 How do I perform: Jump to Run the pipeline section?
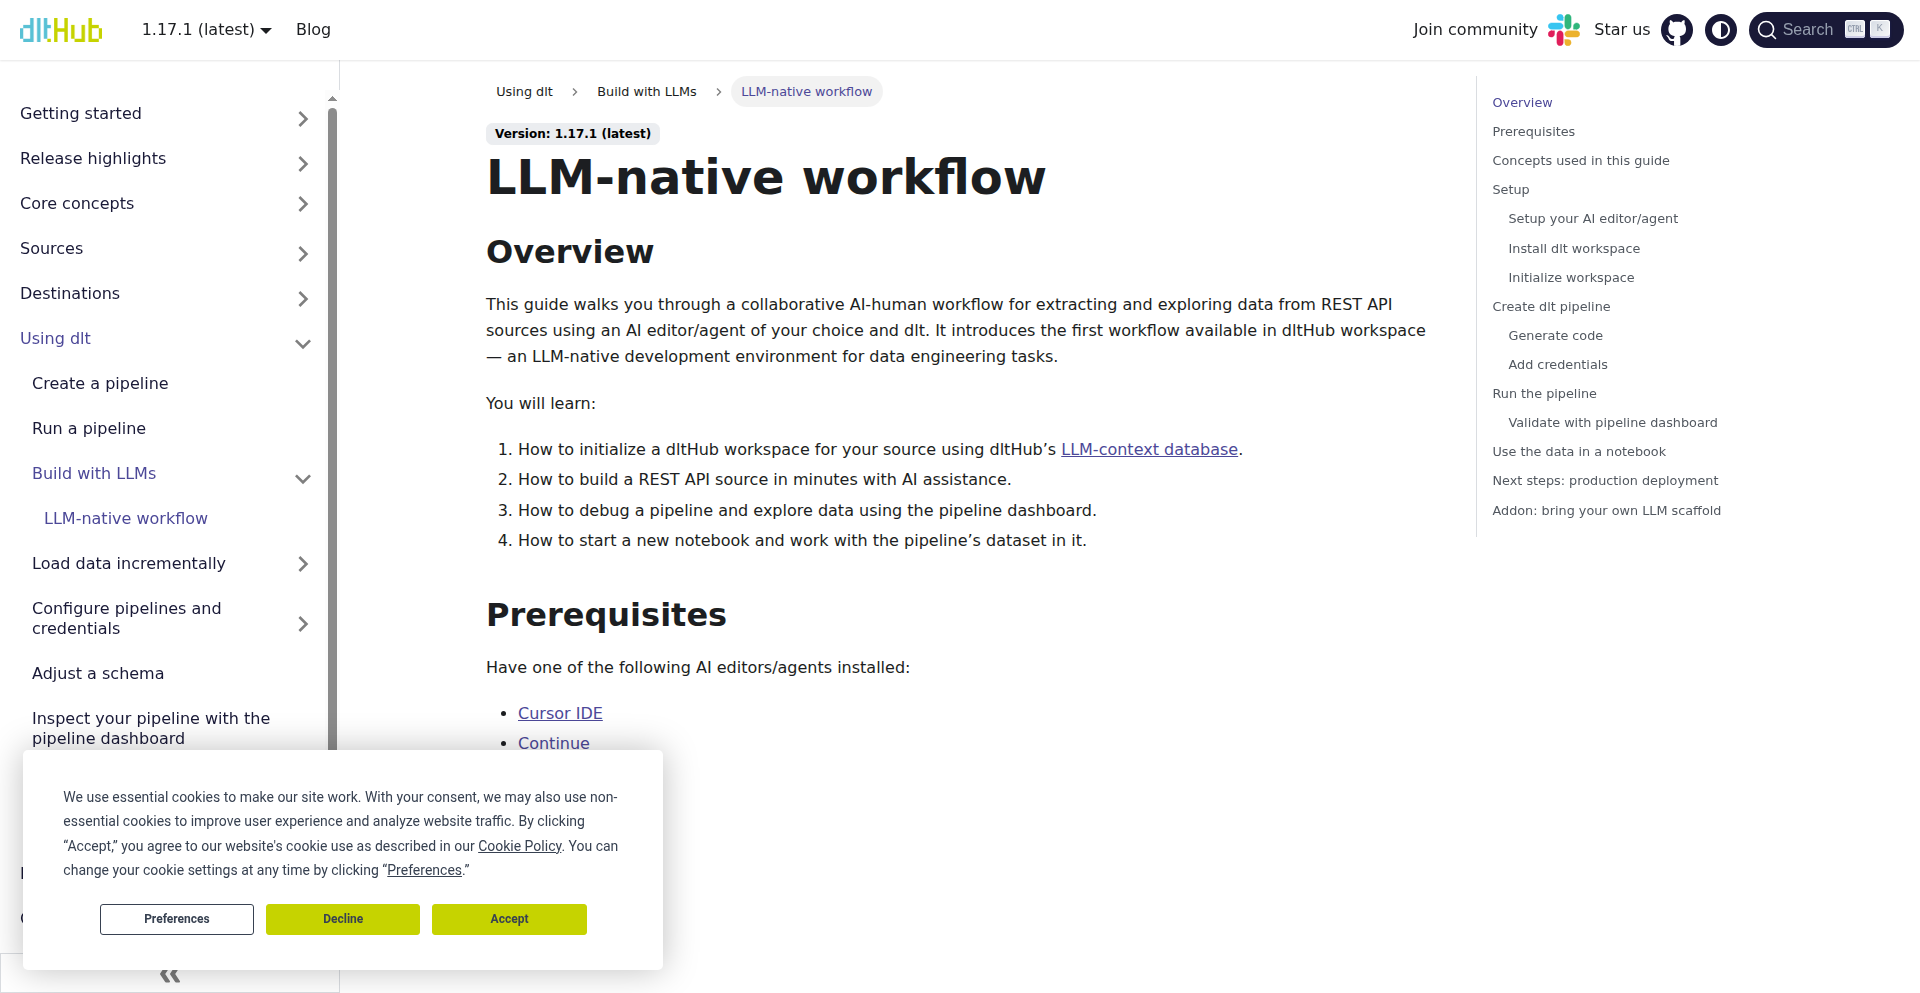(1544, 394)
